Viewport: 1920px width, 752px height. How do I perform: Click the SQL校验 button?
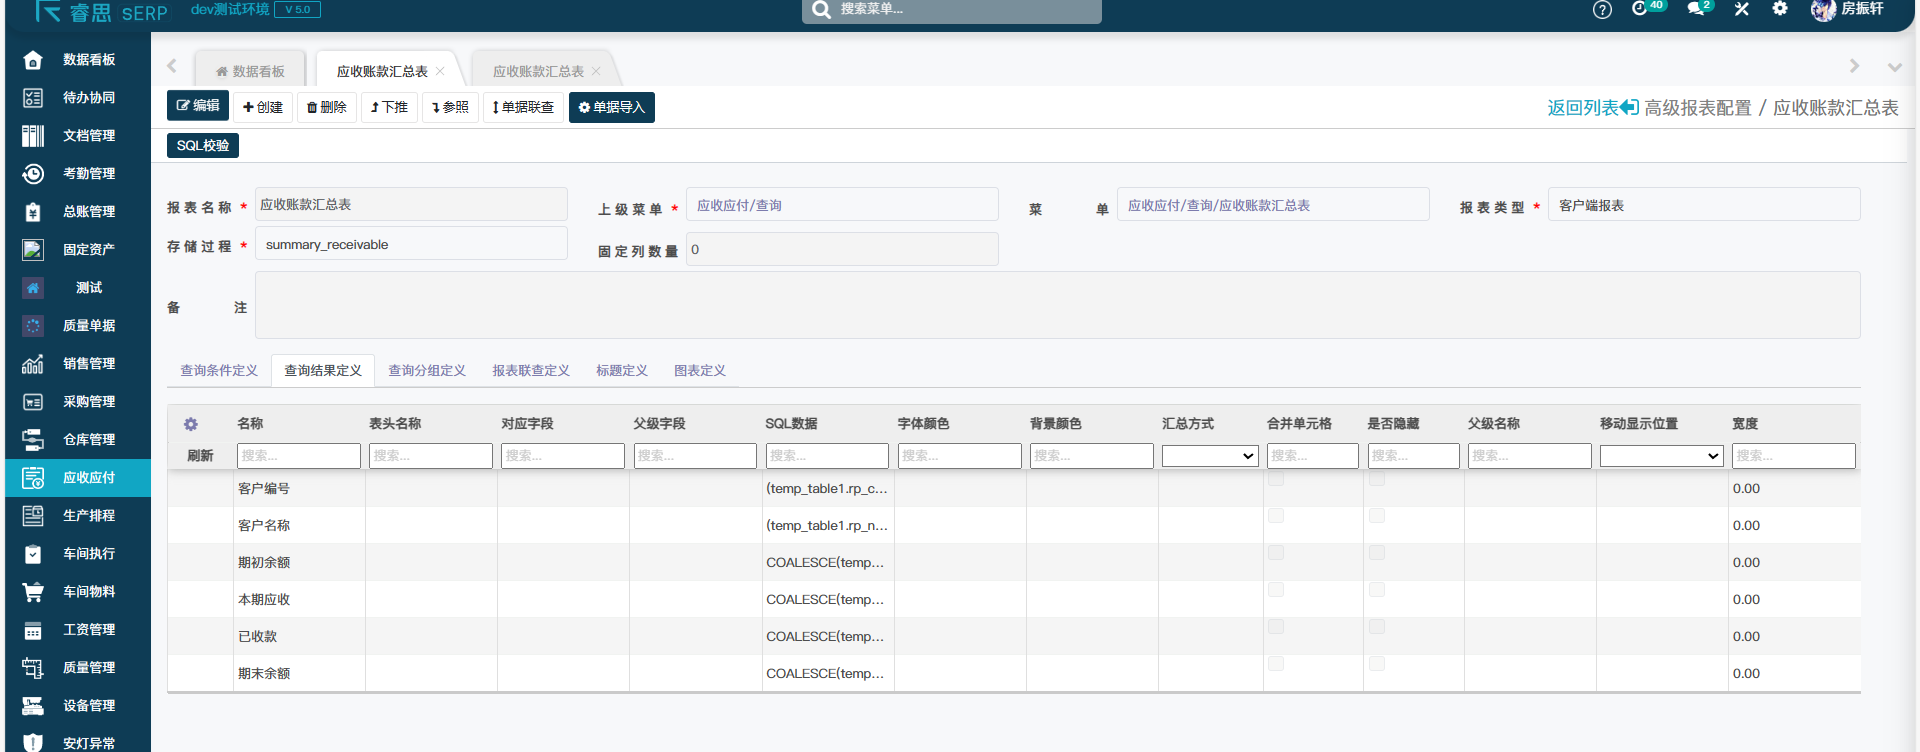click(203, 146)
